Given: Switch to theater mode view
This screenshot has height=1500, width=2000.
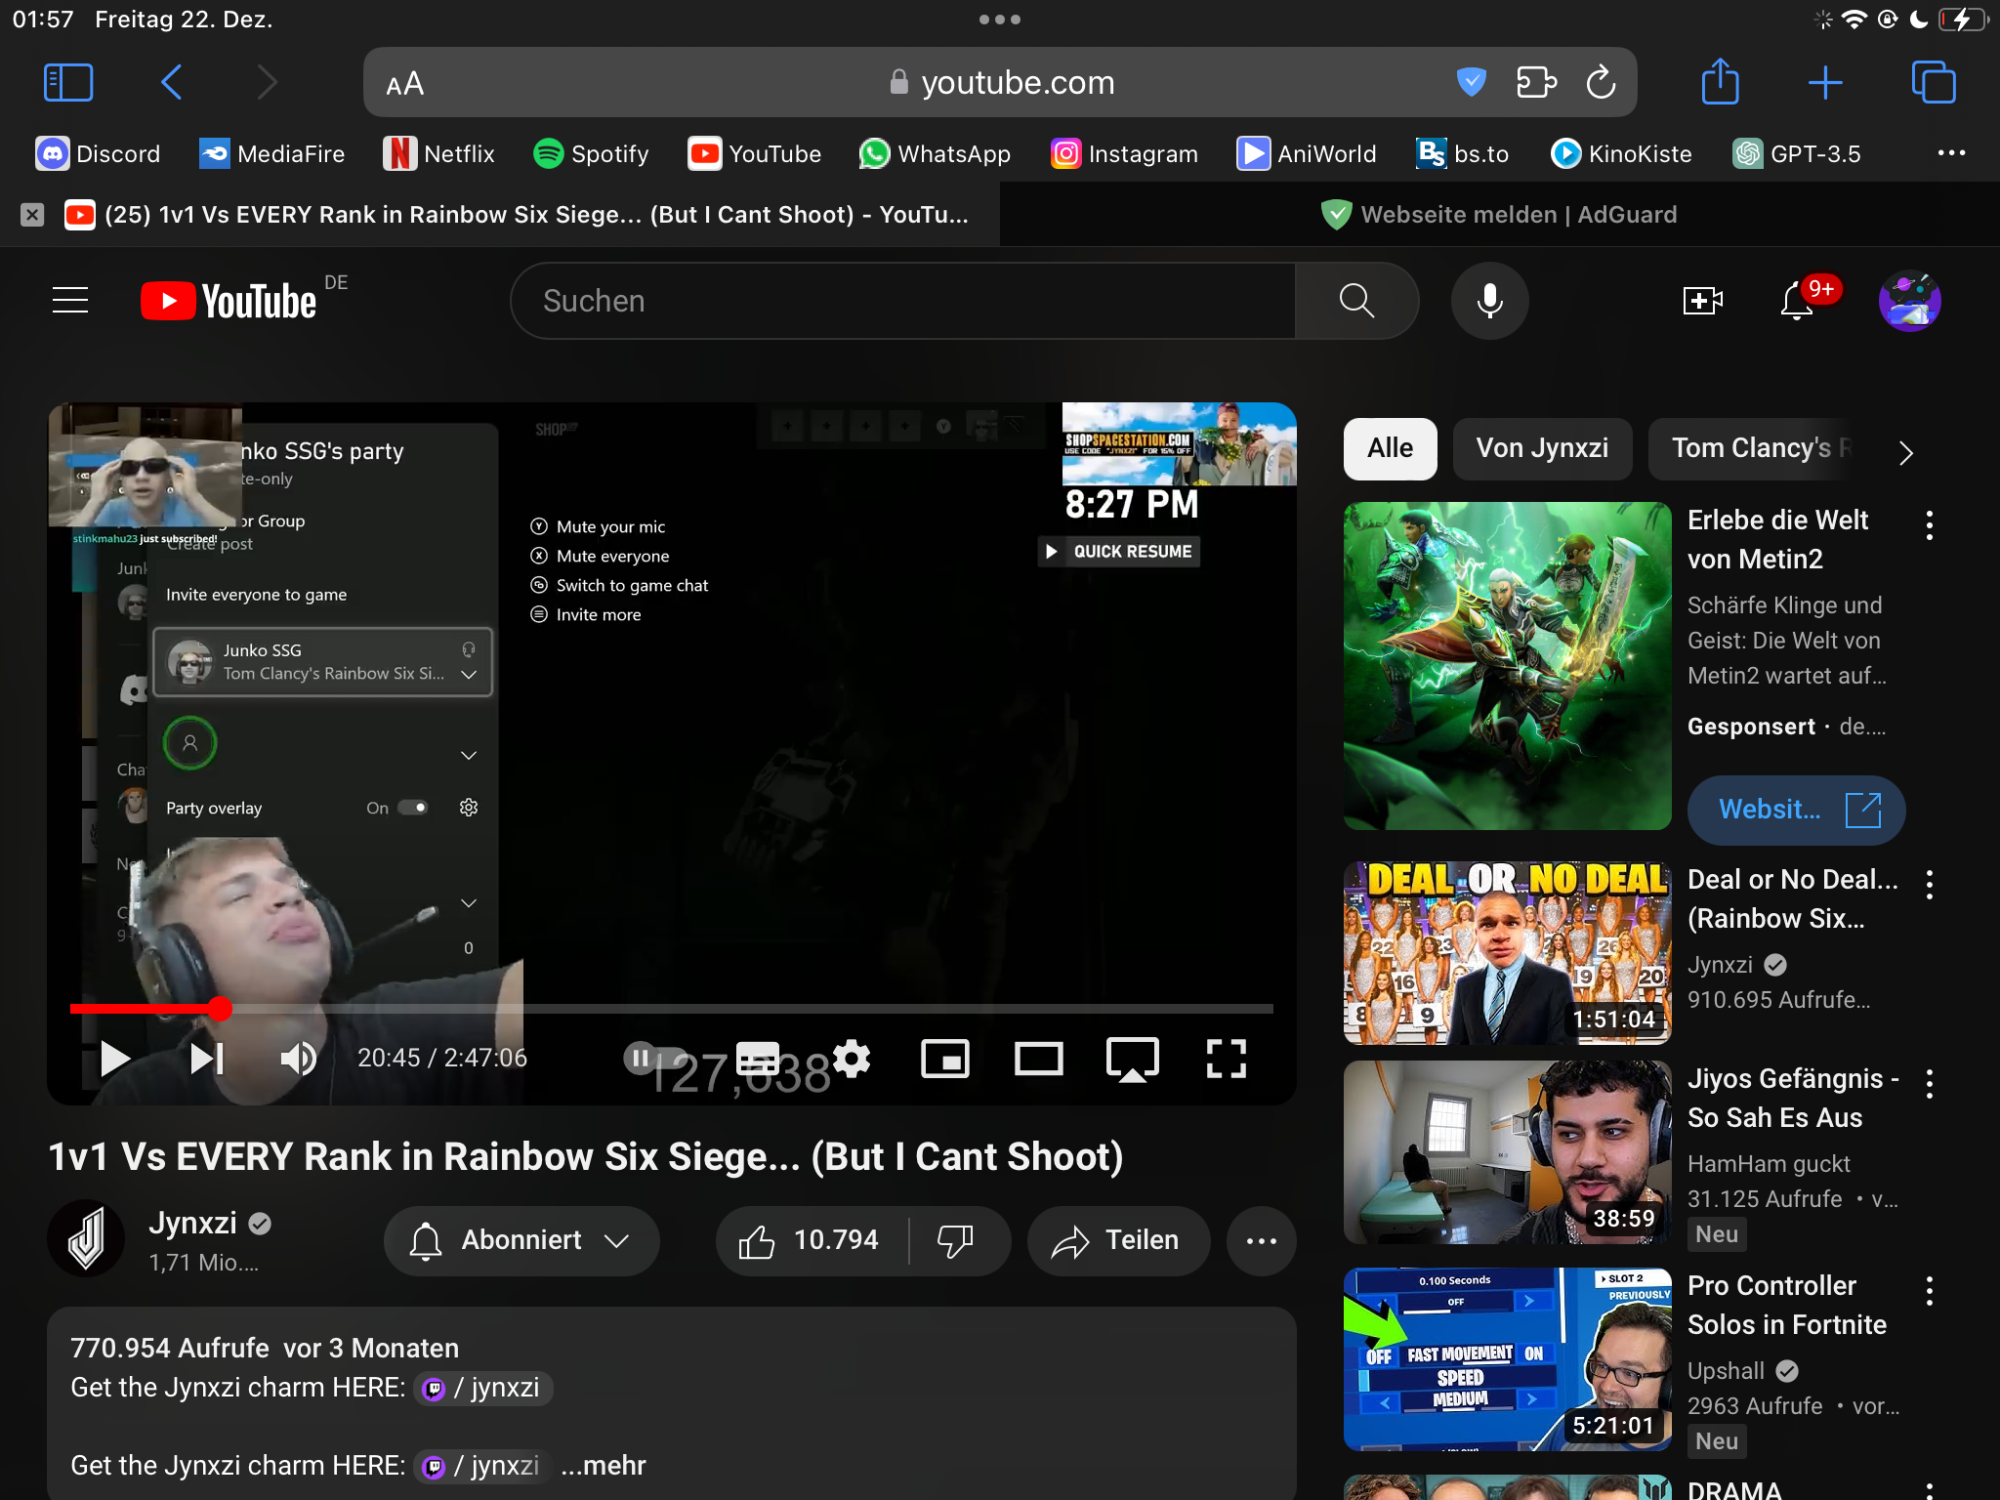Looking at the screenshot, I should (x=1038, y=1058).
